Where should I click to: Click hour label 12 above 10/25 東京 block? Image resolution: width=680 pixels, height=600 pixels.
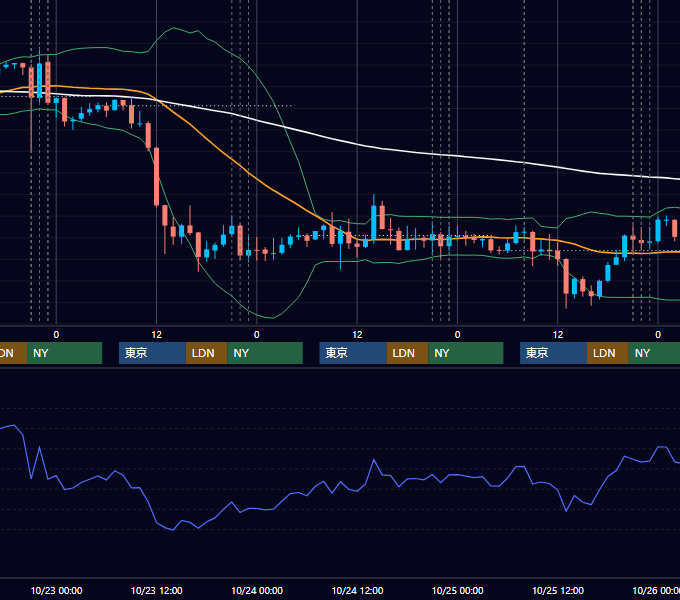coord(558,335)
